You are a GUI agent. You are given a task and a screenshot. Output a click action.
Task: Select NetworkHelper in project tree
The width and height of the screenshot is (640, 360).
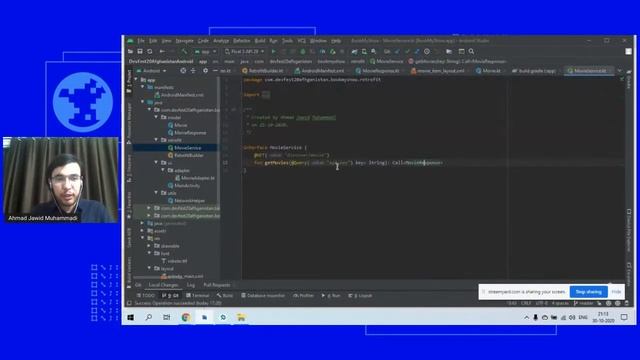(187, 201)
